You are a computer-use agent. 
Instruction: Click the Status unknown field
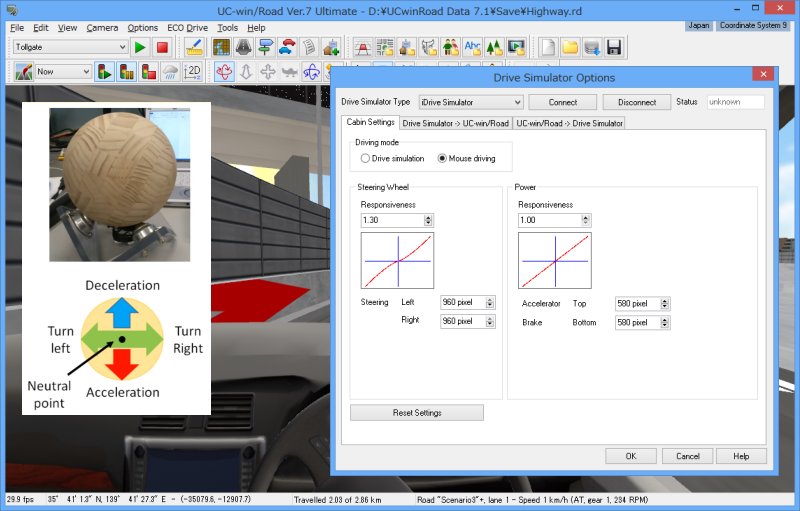[x=736, y=102]
